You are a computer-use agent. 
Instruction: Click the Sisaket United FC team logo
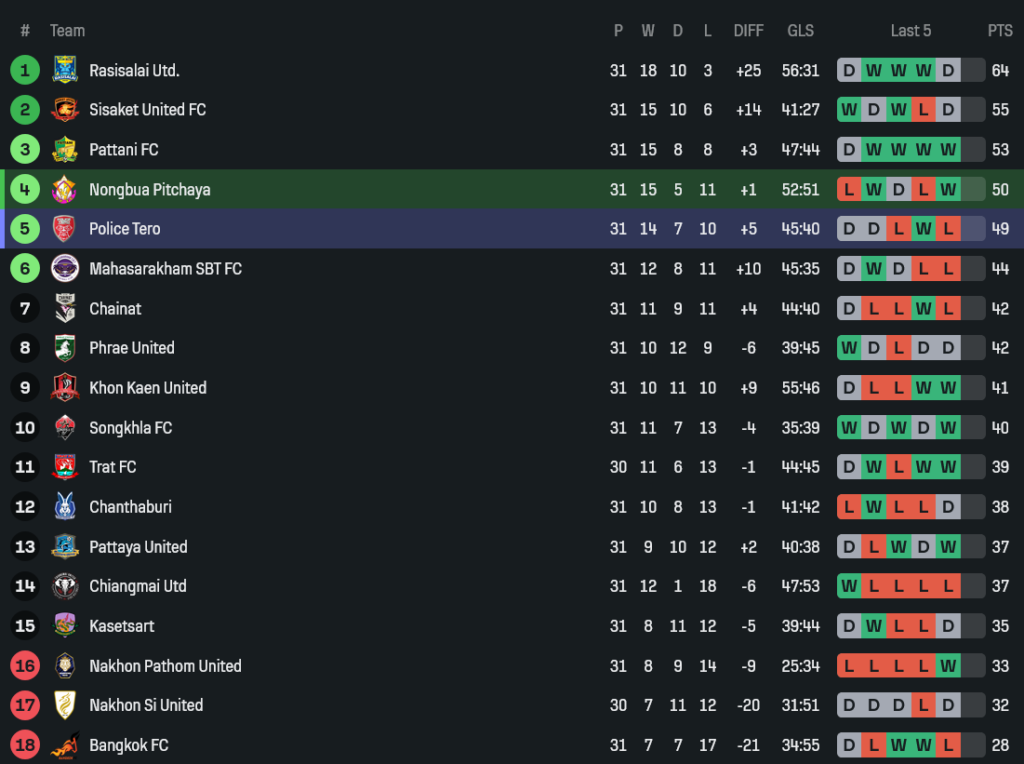(65, 110)
